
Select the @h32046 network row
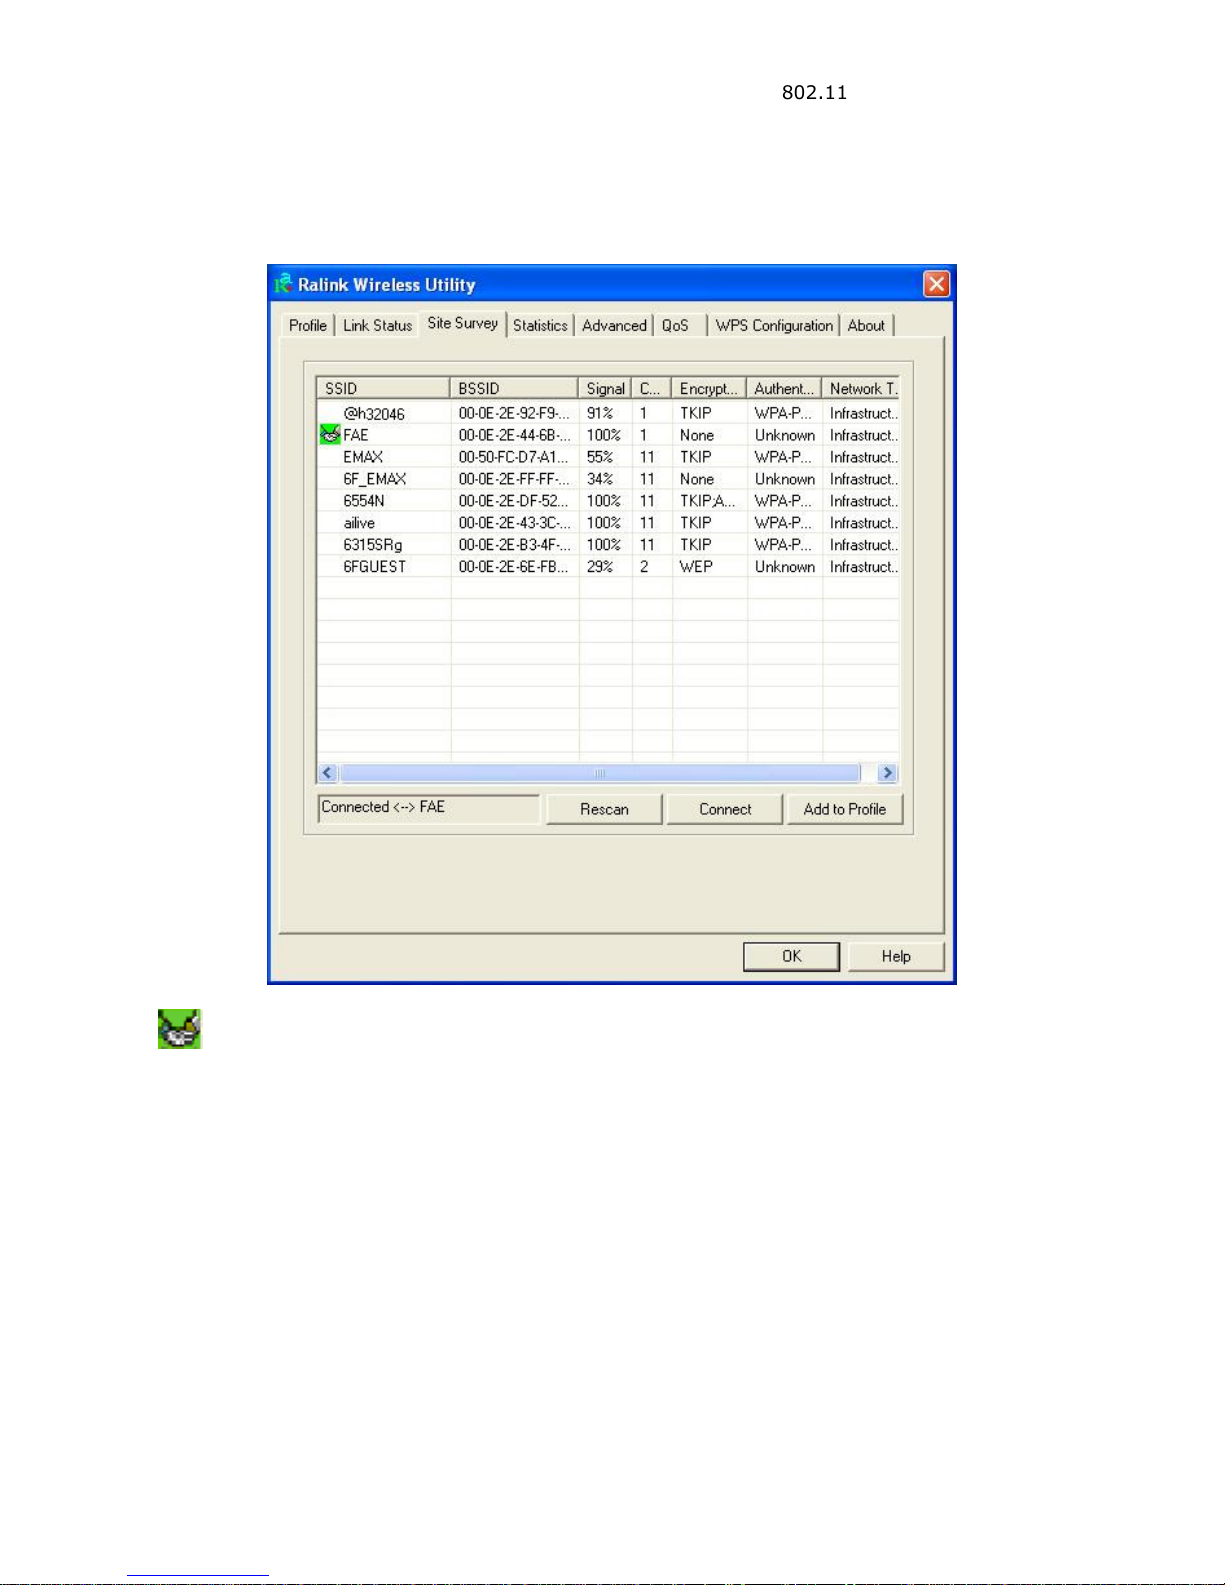click(608, 413)
